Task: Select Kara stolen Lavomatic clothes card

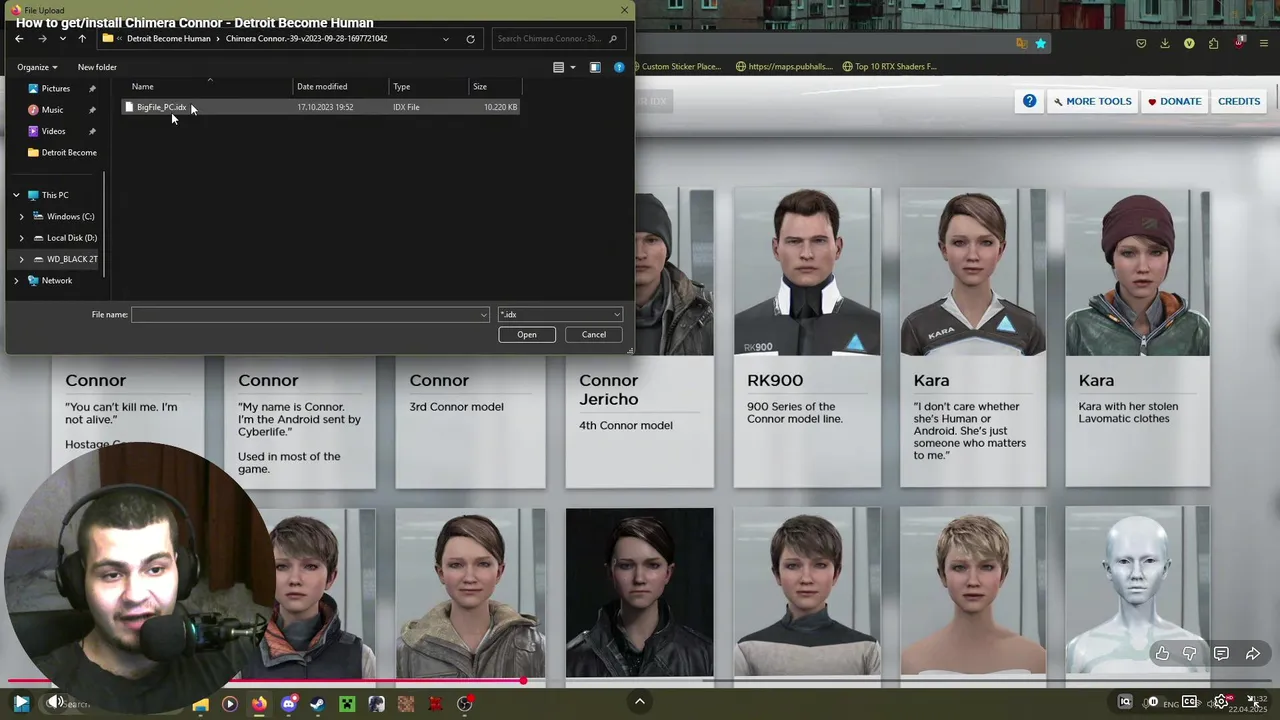Action: [1137, 338]
